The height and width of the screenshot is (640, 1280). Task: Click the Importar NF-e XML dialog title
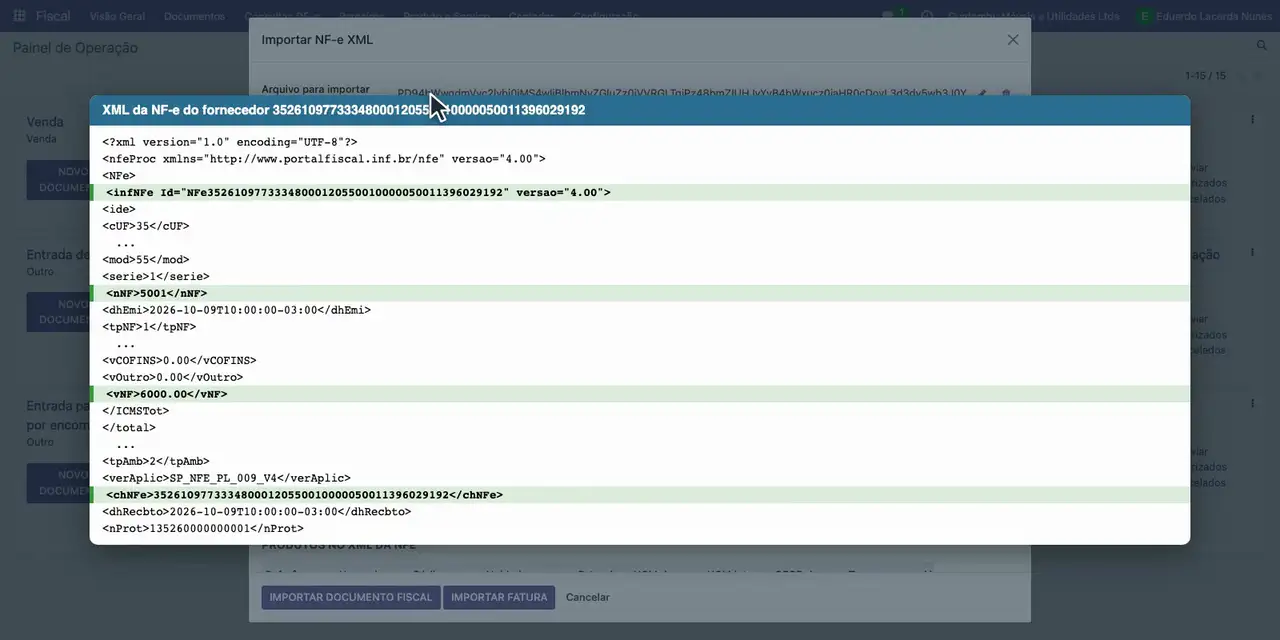[317, 40]
